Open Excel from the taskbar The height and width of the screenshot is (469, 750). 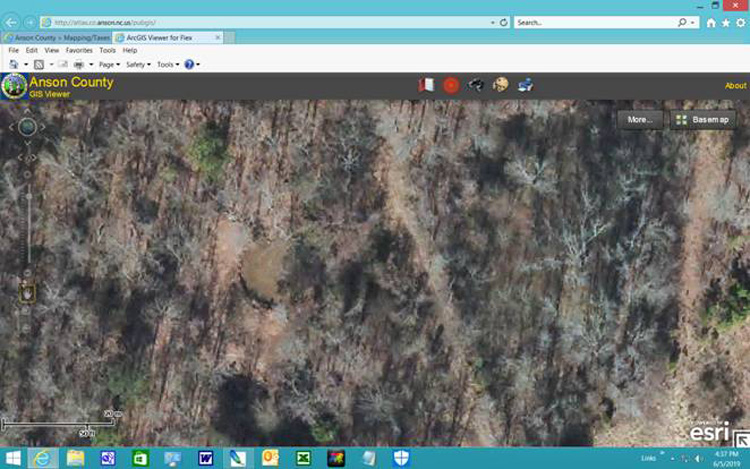pyautogui.click(x=303, y=458)
